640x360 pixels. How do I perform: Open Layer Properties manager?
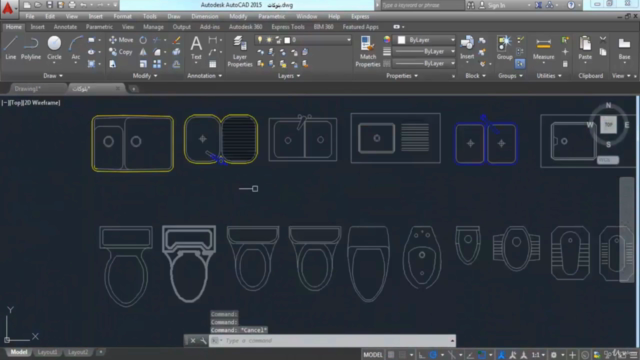240,51
